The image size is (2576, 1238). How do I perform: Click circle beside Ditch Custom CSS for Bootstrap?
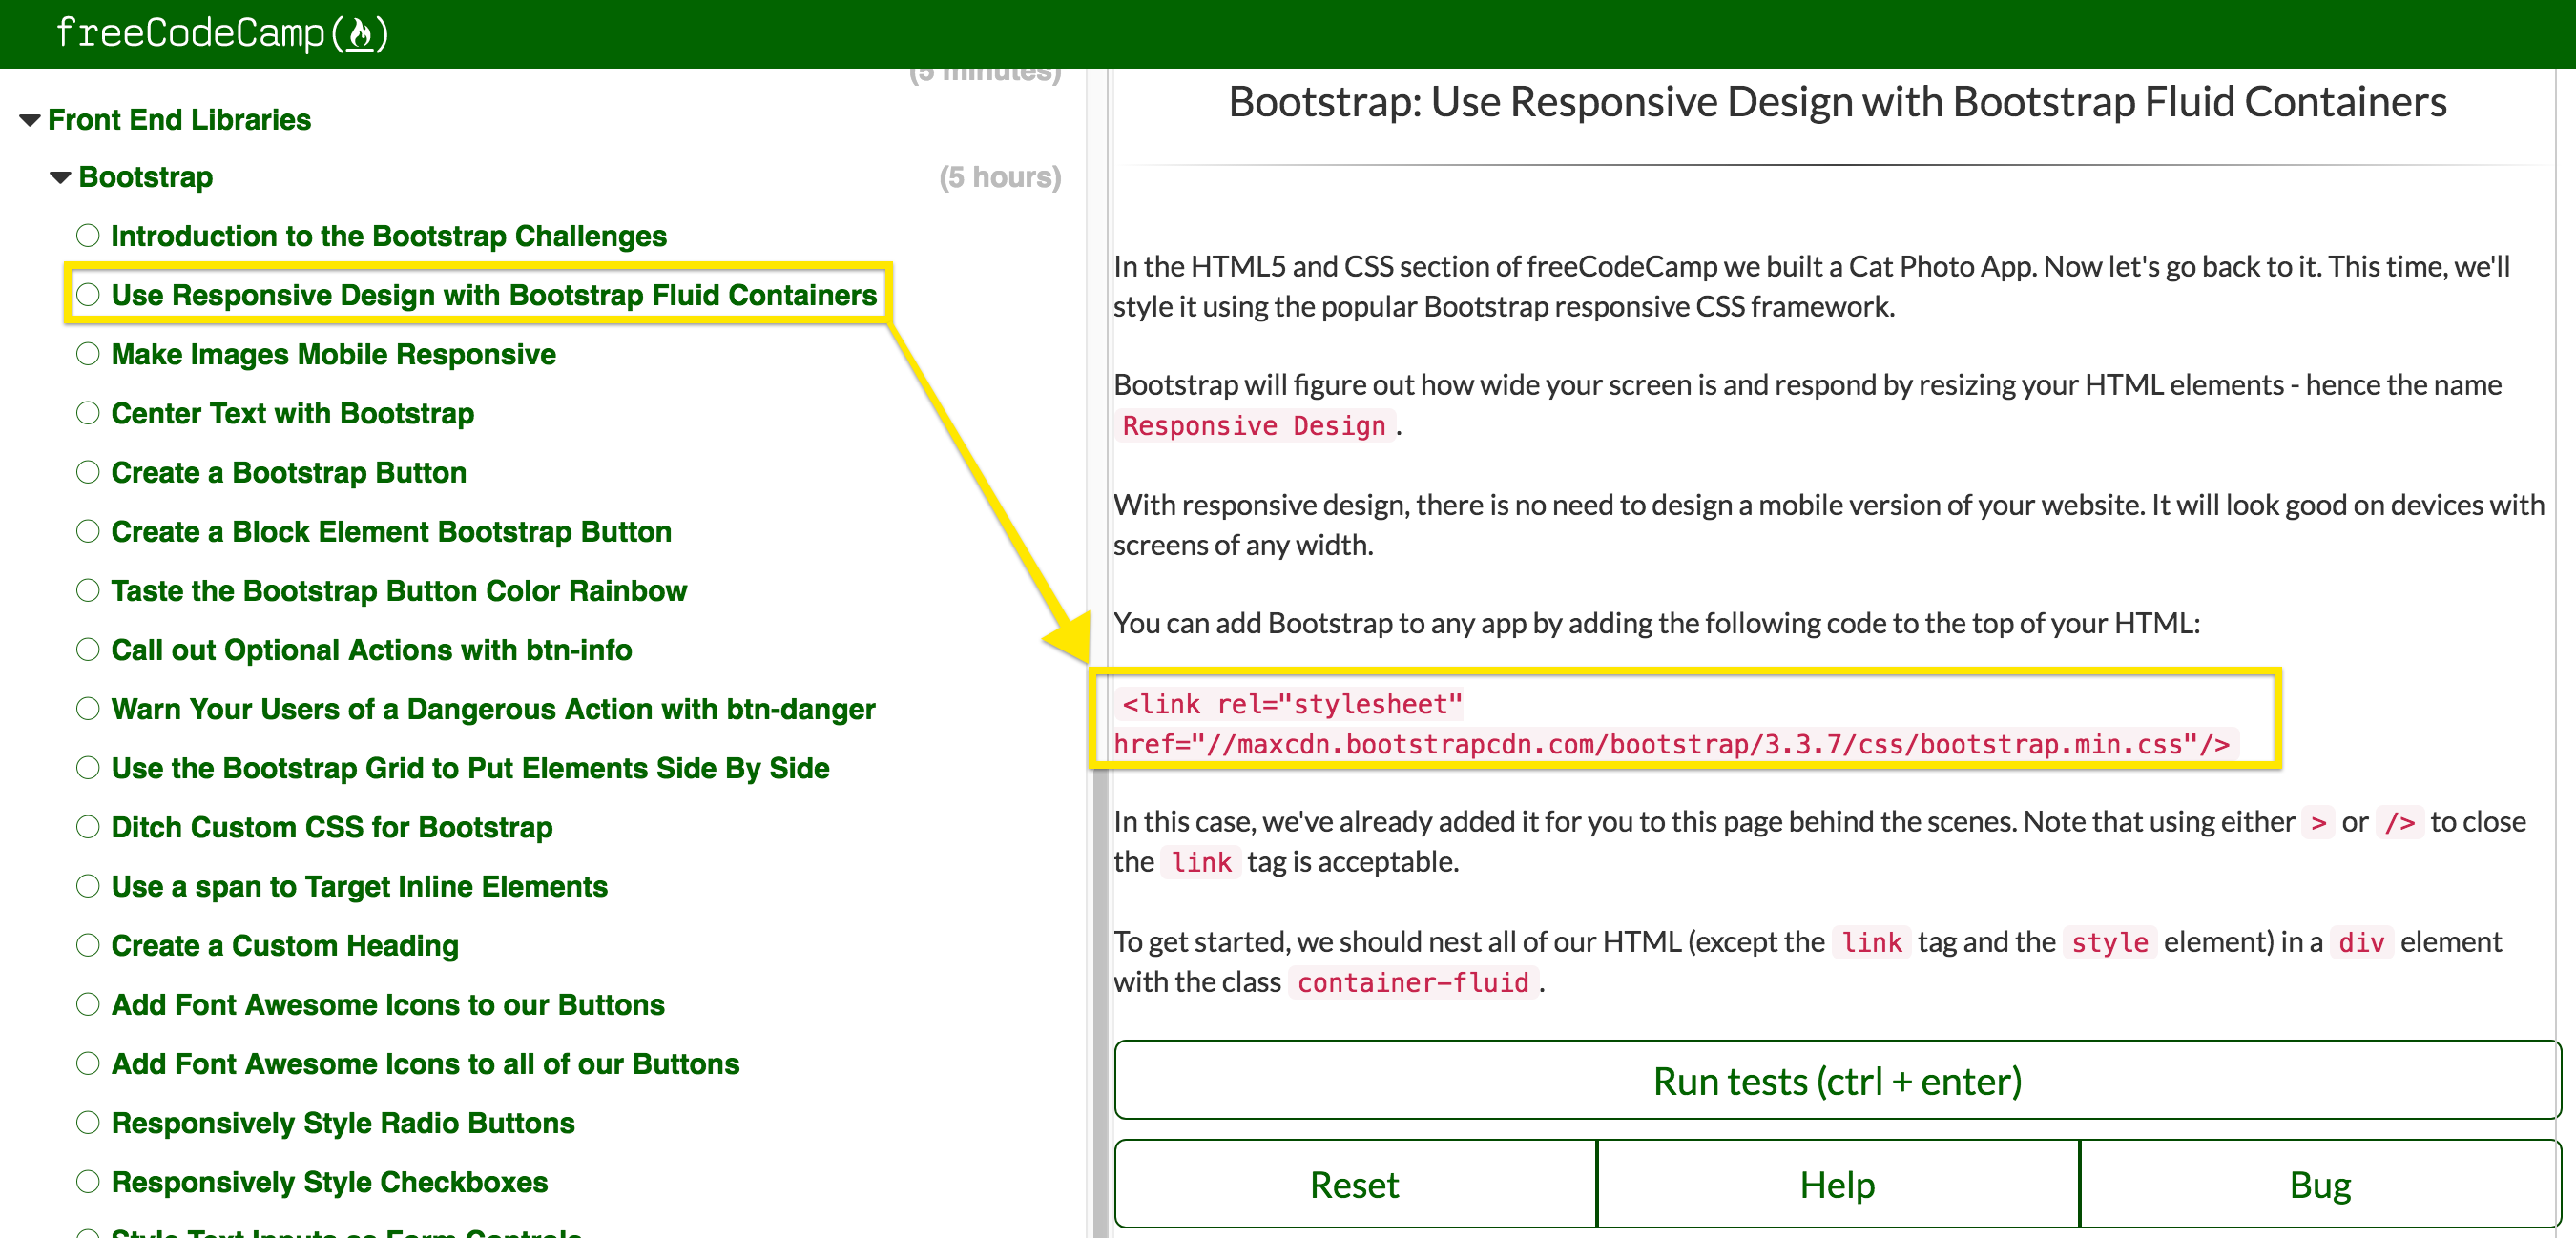coord(88,826)
